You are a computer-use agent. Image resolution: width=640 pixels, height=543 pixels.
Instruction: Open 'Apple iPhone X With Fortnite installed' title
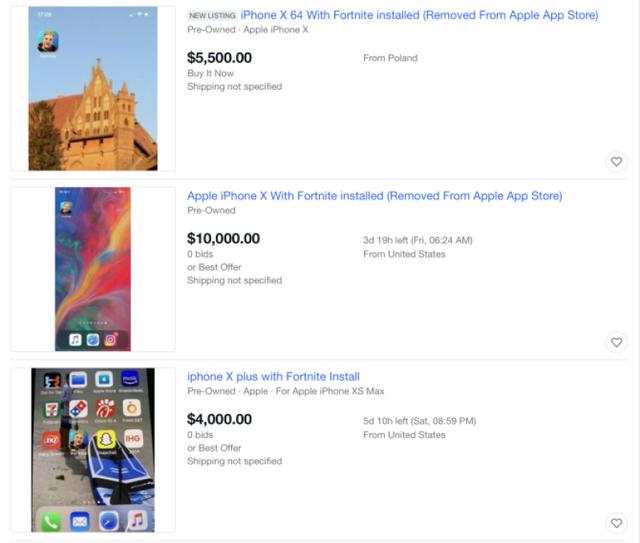tap(374, 196)
